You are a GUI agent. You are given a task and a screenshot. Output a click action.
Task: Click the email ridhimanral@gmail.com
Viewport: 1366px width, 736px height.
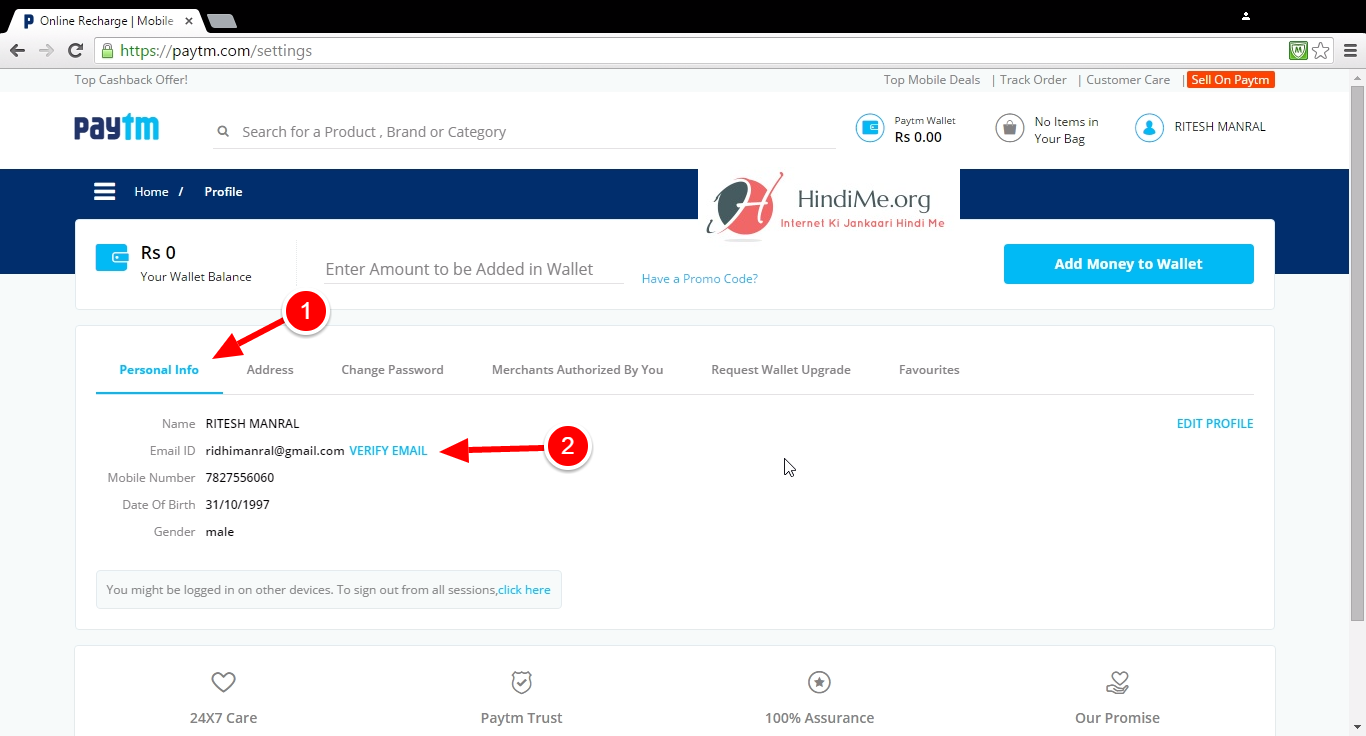tap(275, 451)
